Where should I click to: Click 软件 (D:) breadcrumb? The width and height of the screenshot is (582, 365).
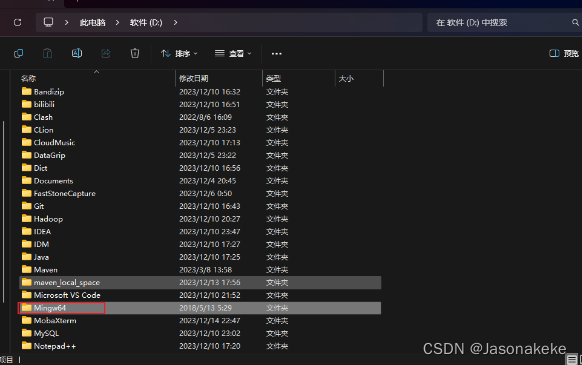(x=146, y=23)
